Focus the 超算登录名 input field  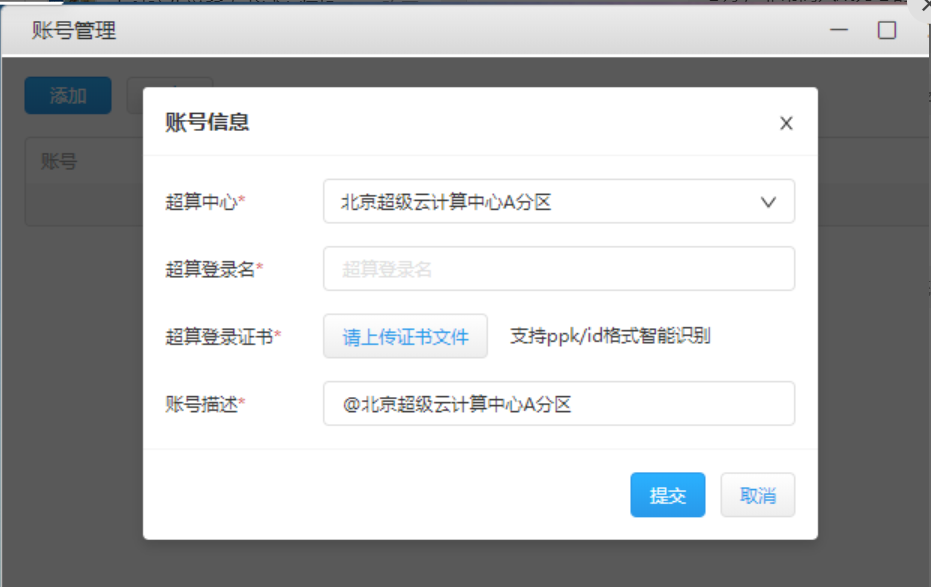click(559, 269)
